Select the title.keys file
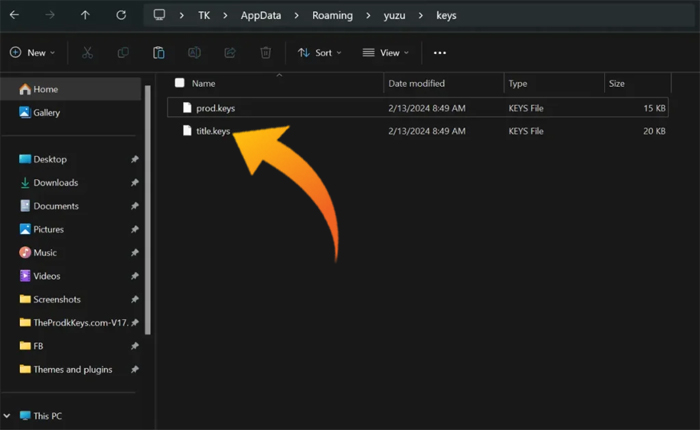The width and height of the screenshot is (700, 430). pyautogui.click(x=214, y=131)
